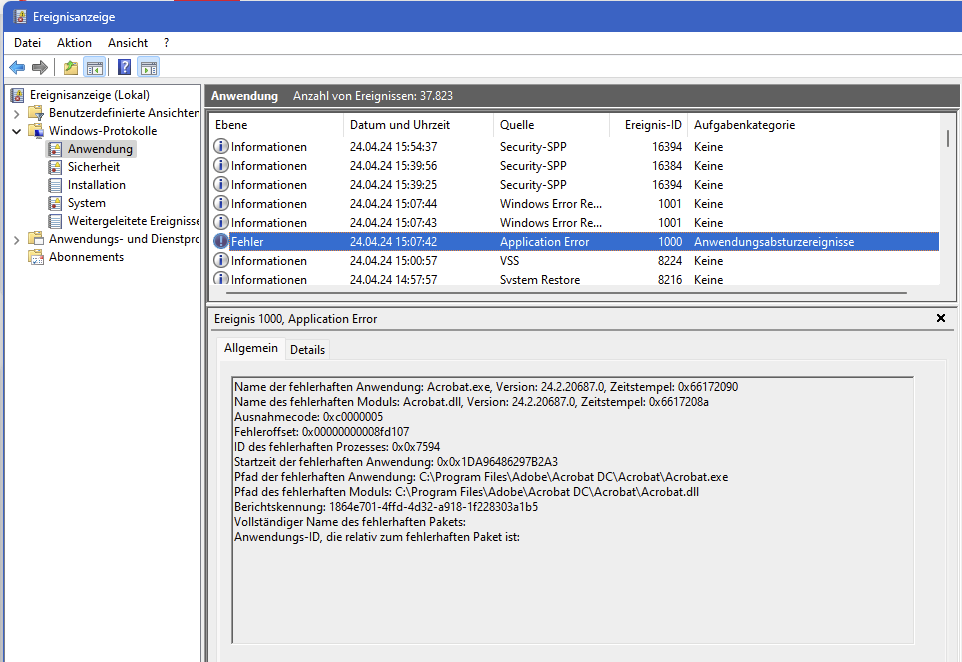Click the folder up-one-level toolbar icon
This screenshot has height=662, width=962.
[x=70, y=68]
